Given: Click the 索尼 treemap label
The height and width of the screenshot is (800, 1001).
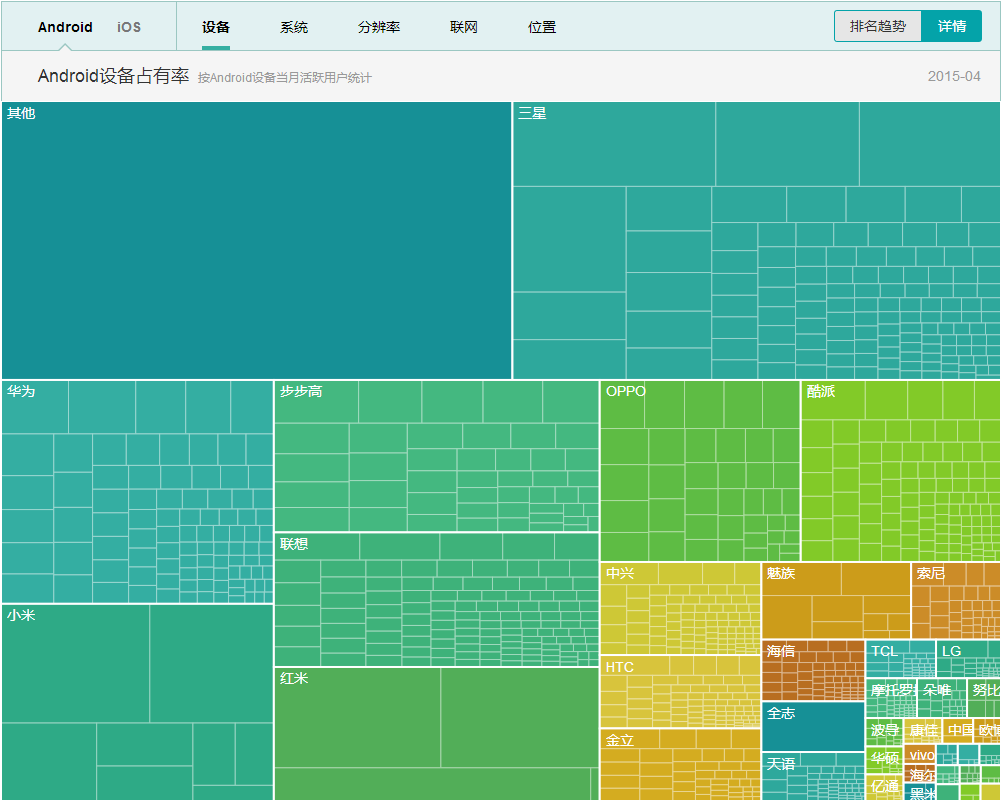Looking at the screenshot, I should 930,573.
